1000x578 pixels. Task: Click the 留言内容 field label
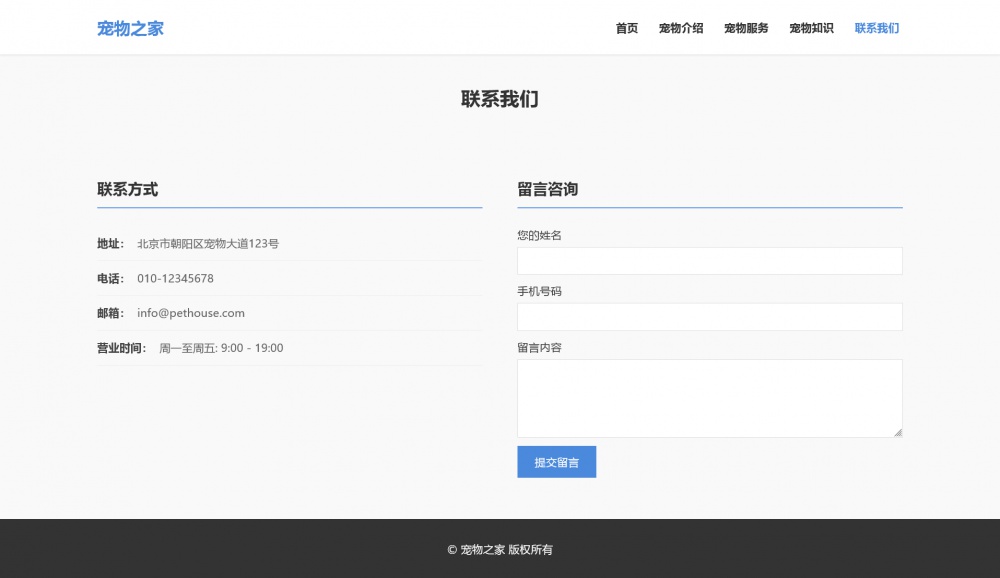[x=539, y=348]
